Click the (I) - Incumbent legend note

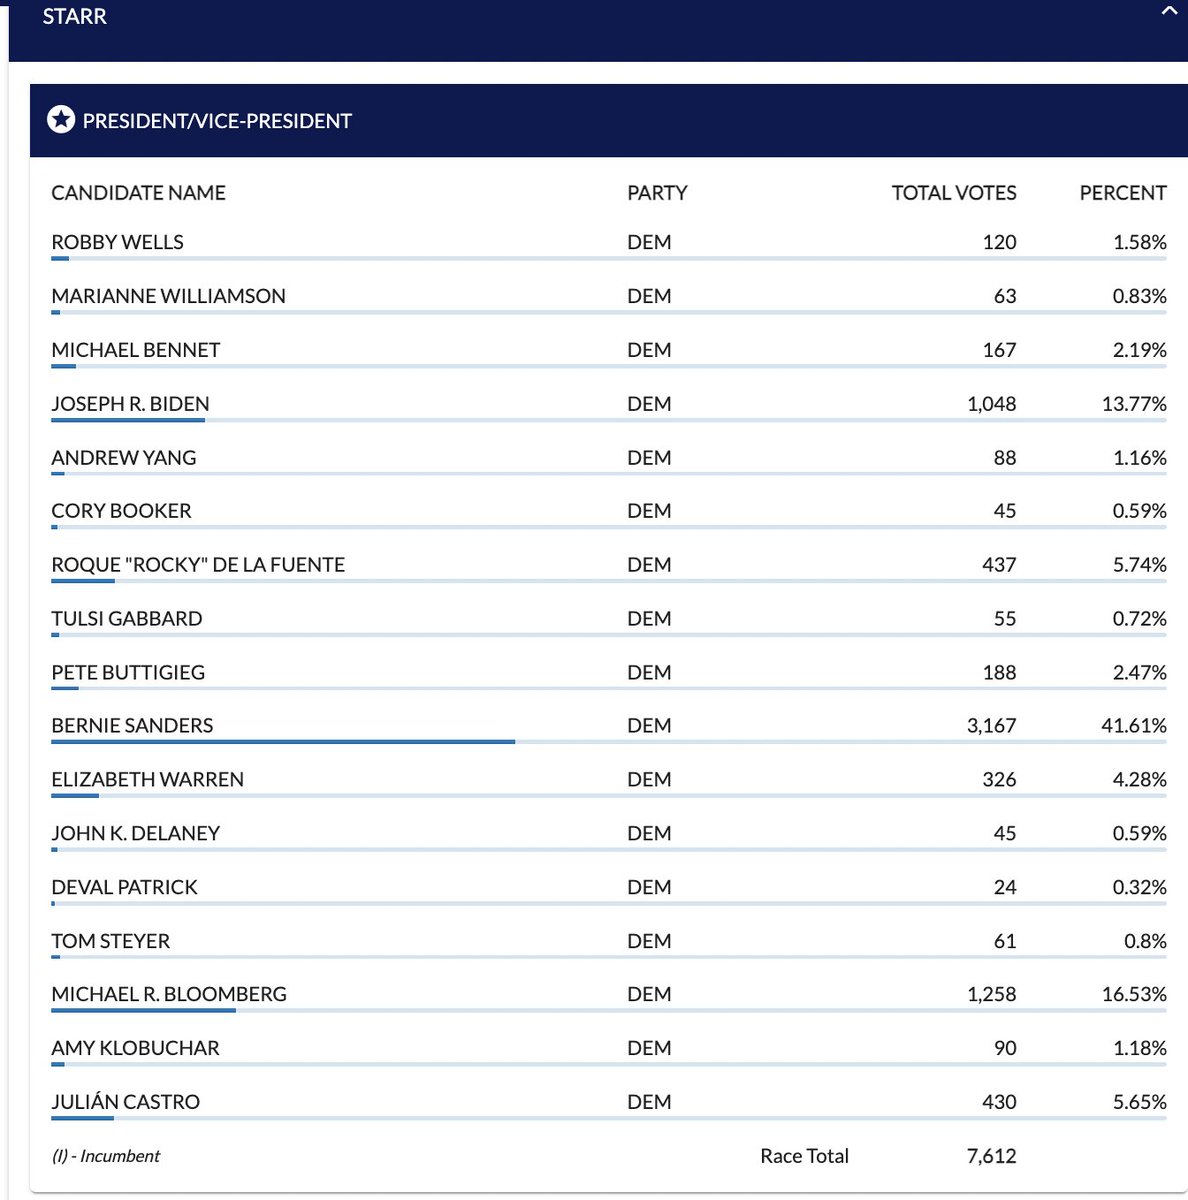click(x=106, y=1157)
